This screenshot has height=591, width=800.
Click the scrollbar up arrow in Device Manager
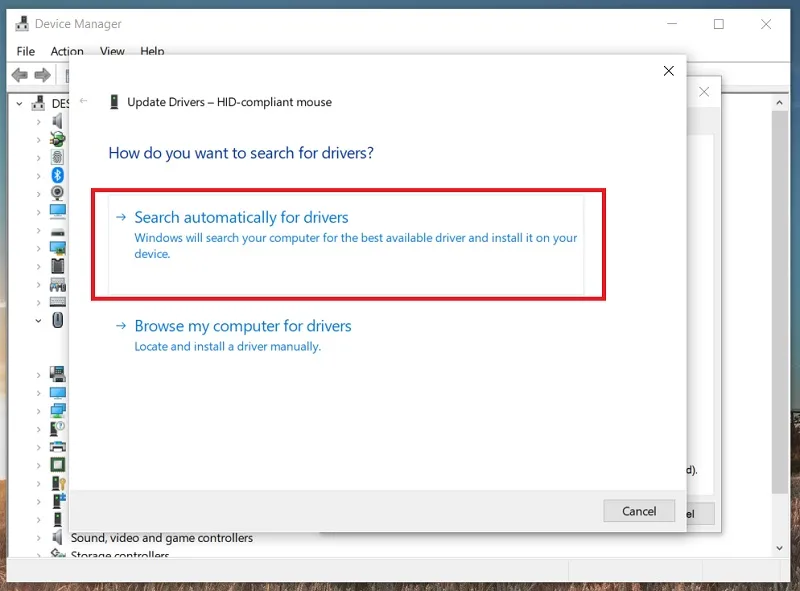click(779, 103)
